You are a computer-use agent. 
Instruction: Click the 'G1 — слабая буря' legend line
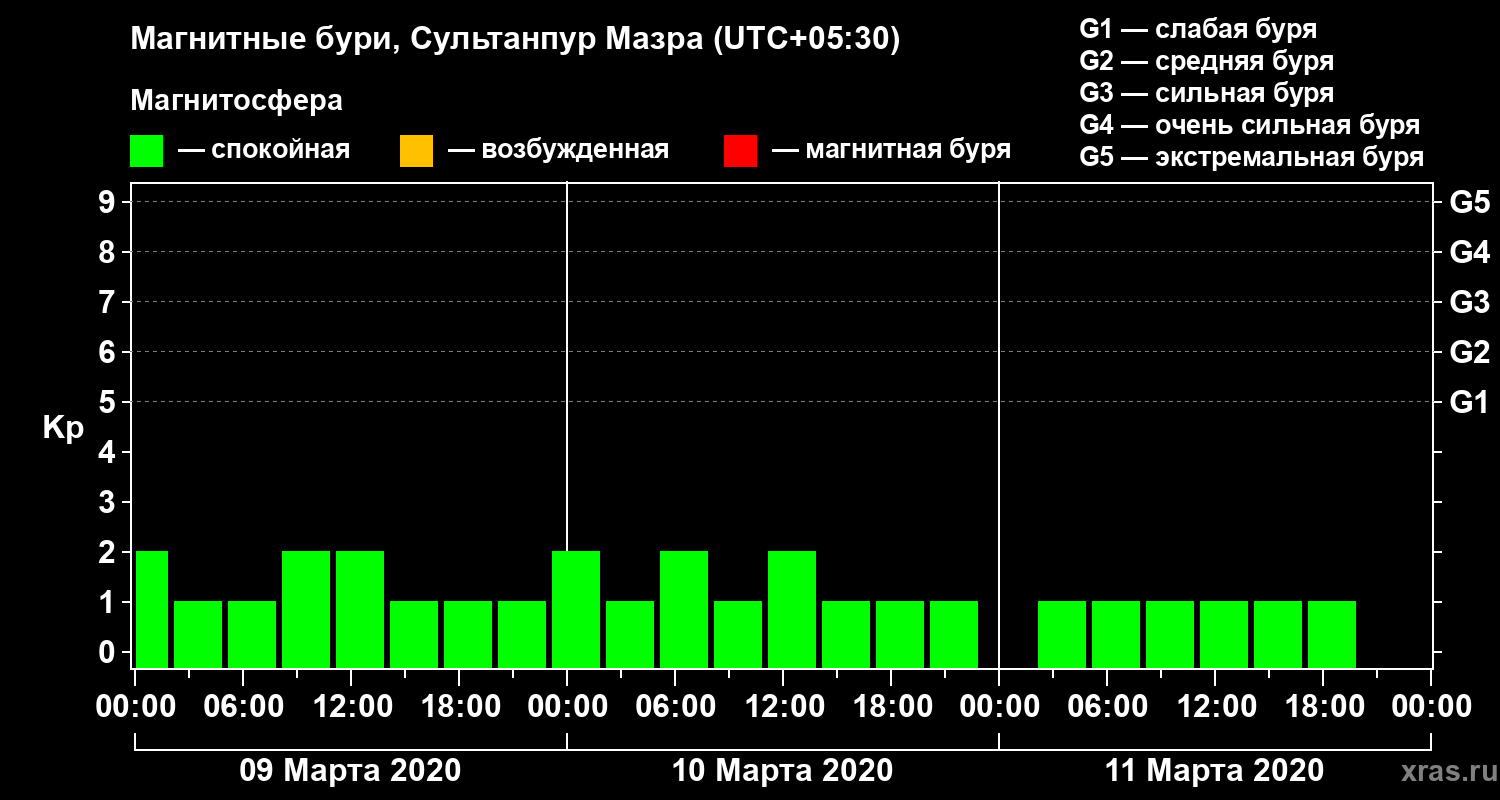point(1198,29)
